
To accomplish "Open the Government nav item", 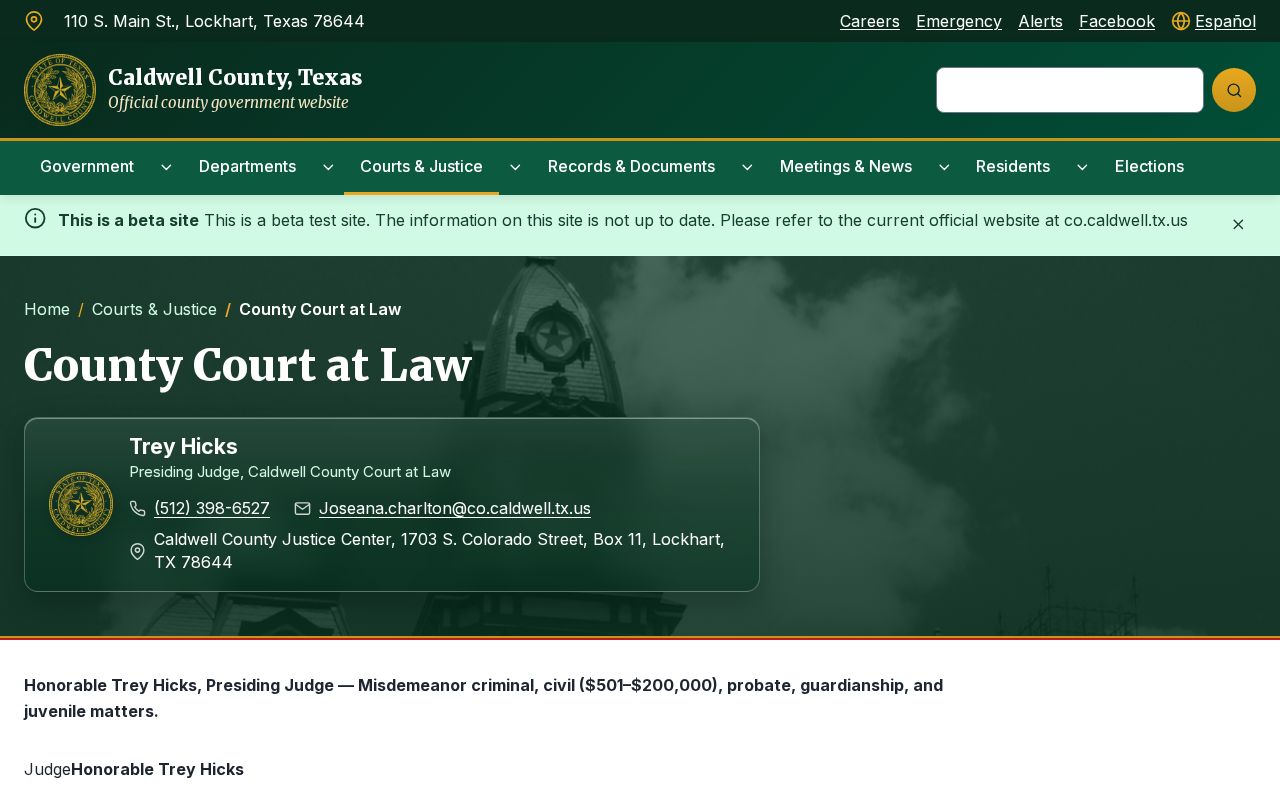I will click(x=87, y=166).
